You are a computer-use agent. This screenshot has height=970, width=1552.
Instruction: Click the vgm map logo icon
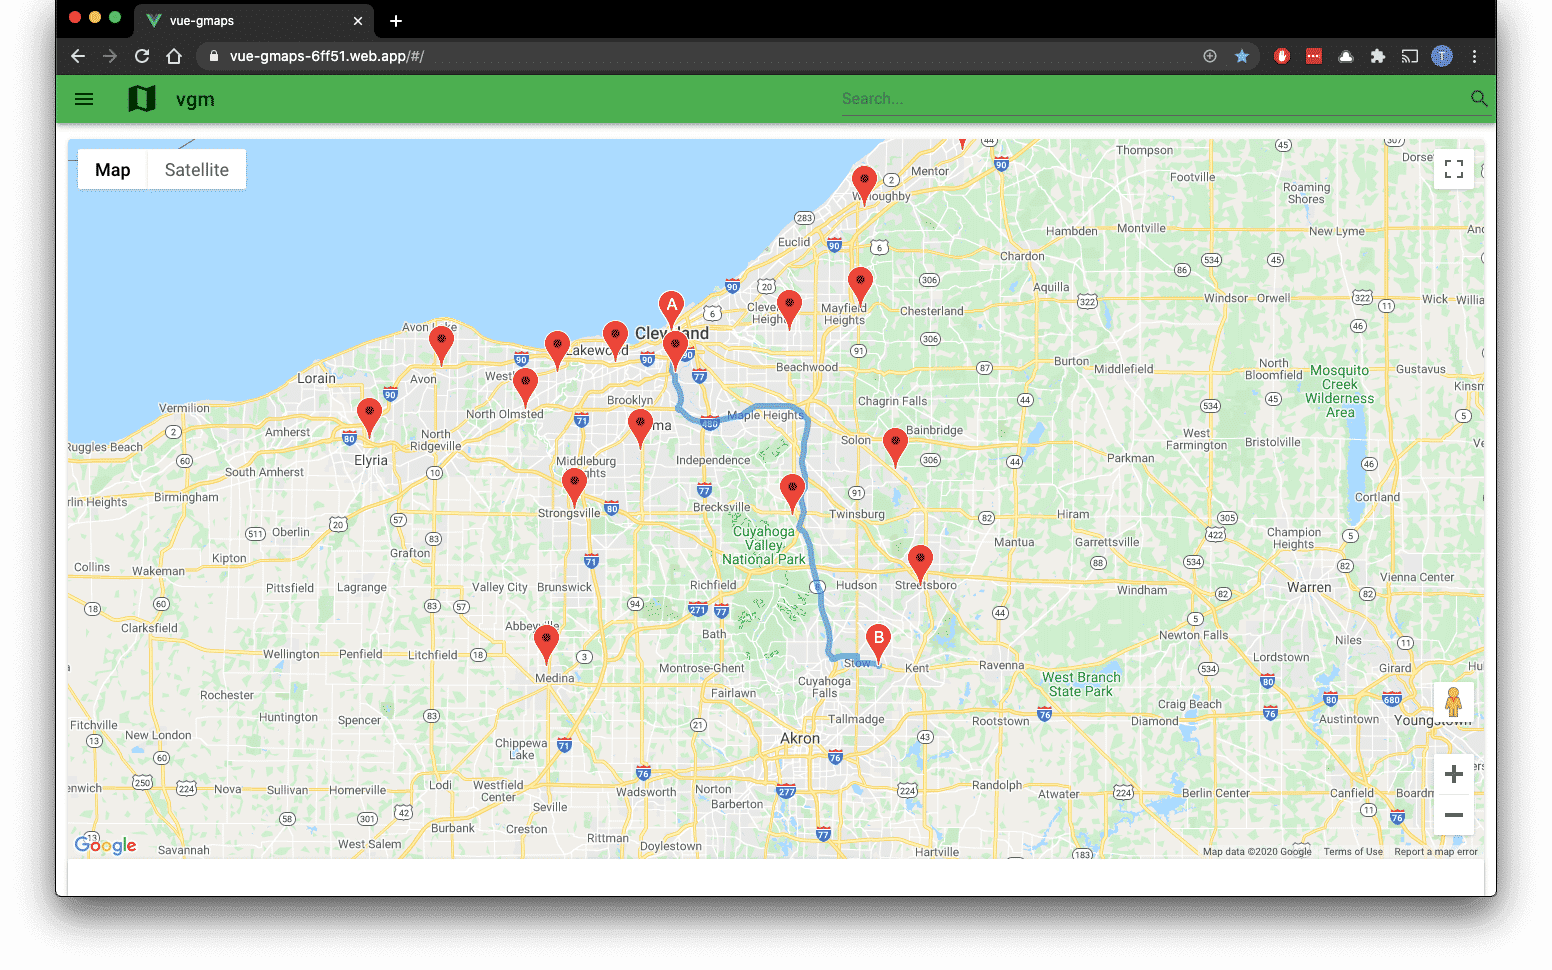[142, 99]
